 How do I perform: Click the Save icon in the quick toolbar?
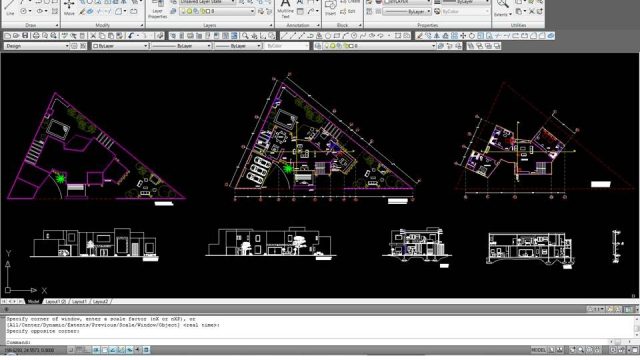click(x=25, y=36)
